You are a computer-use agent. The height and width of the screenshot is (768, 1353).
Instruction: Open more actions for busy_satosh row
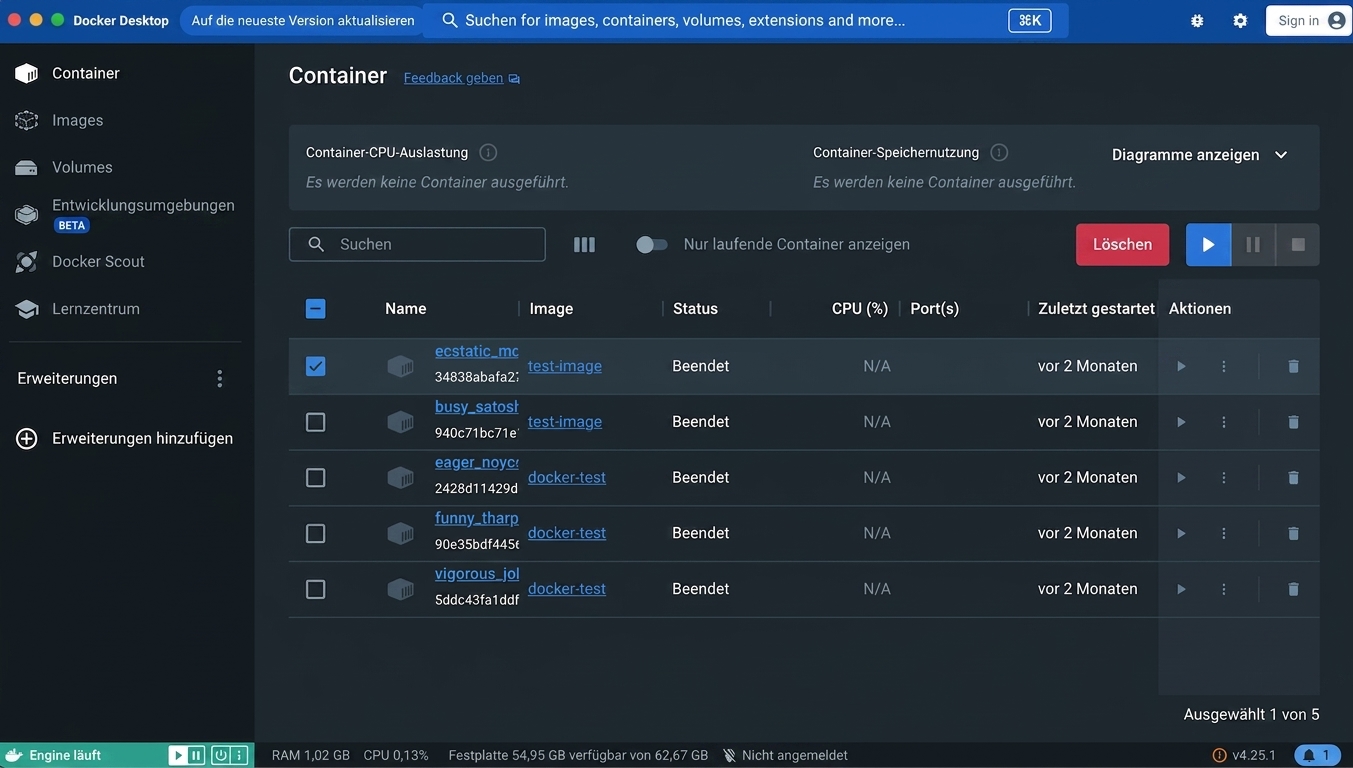pyautogui.click(x=1224, y=422)
